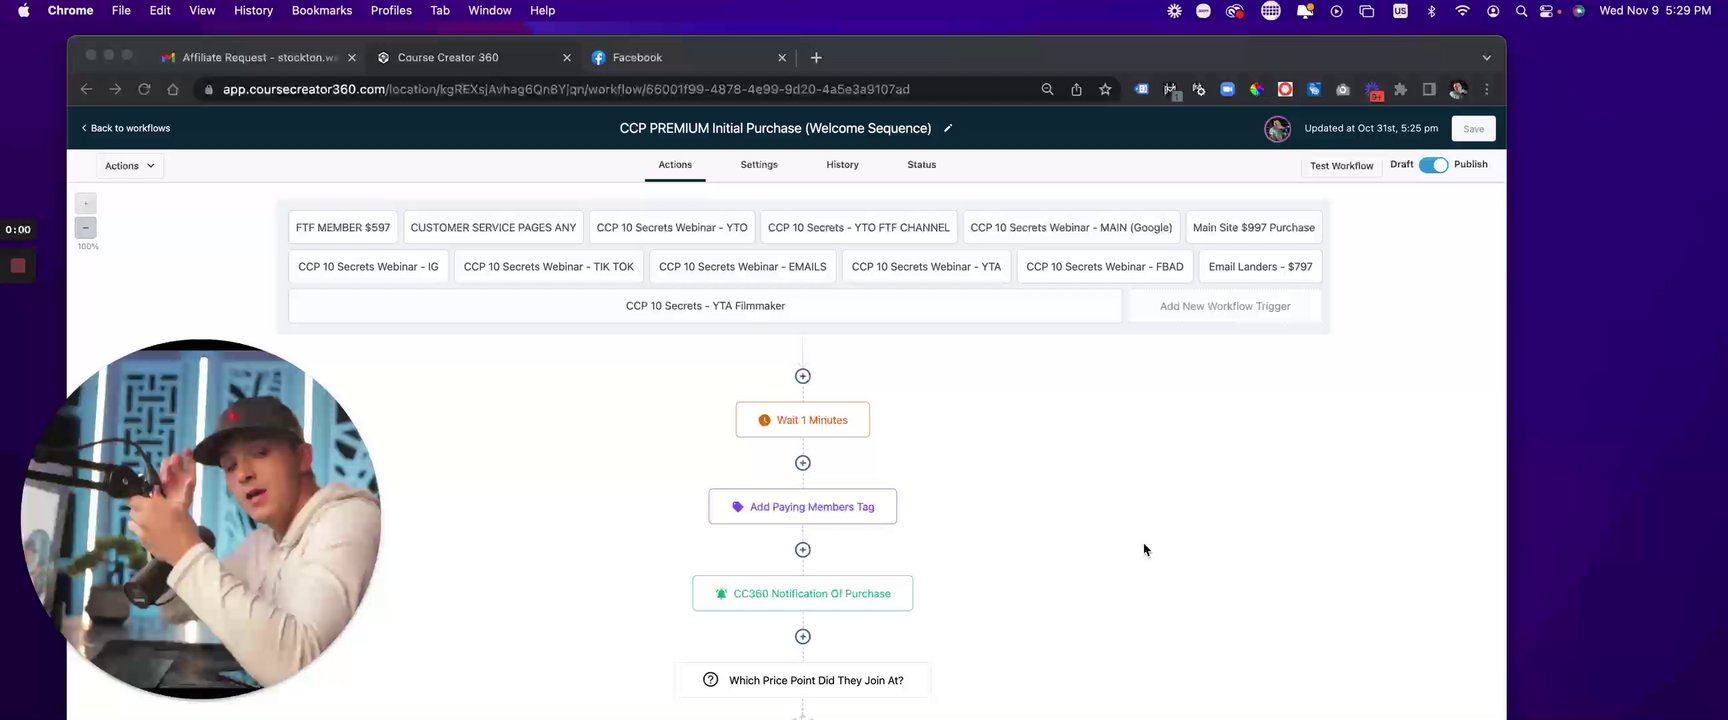Screen dimensions: 1728x720
Task: Click the user avatar in workflow header
Action: (1277, 129)
